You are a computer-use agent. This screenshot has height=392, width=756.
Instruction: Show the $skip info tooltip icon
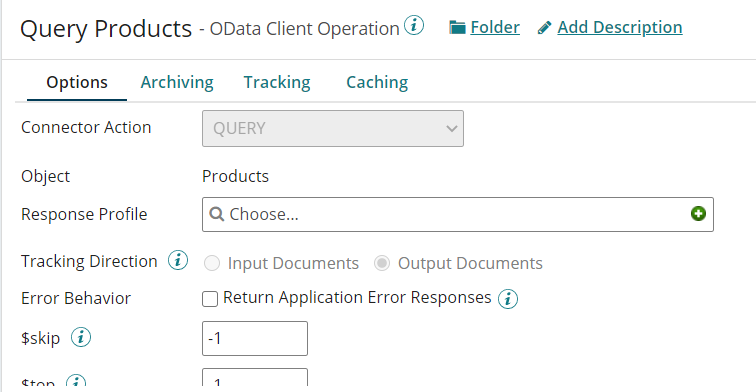(81, 337)
